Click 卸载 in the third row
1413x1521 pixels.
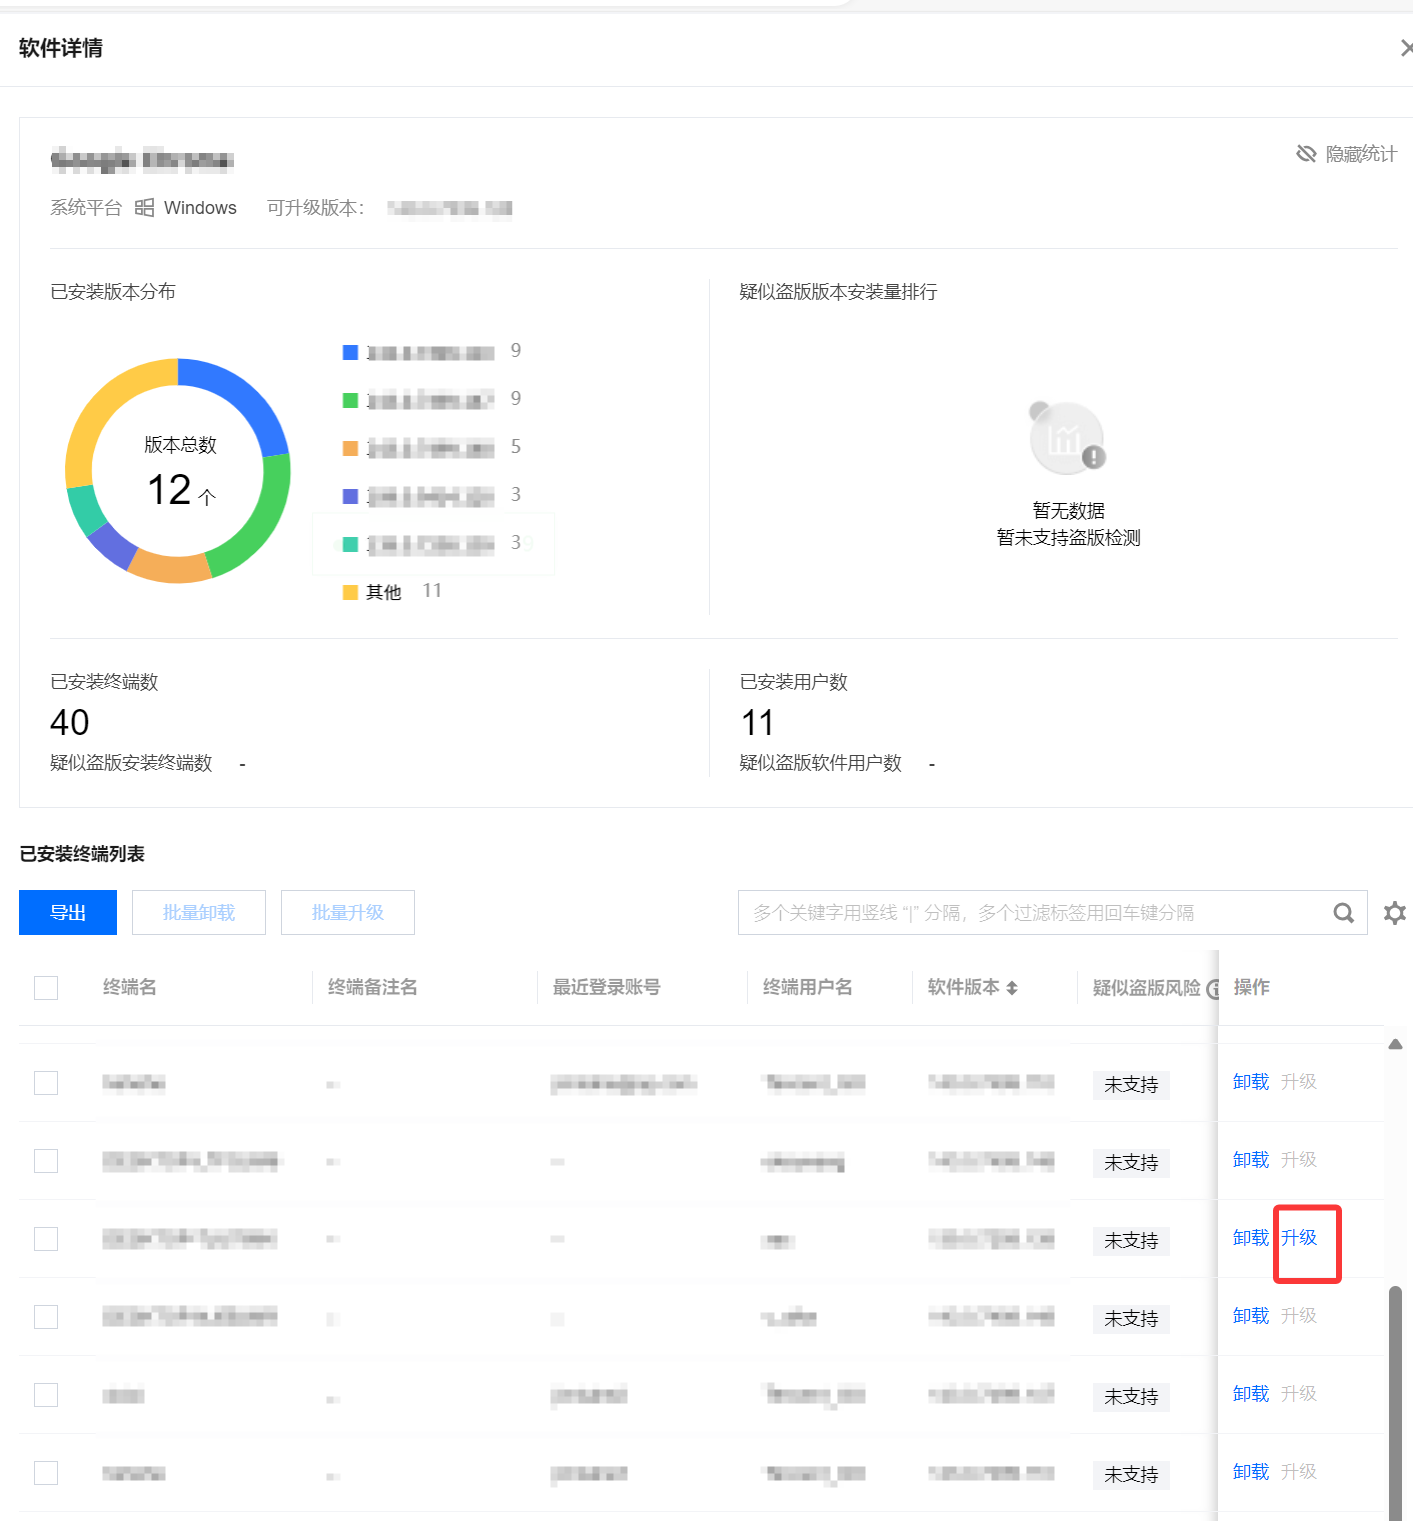click(1251, 1238)
